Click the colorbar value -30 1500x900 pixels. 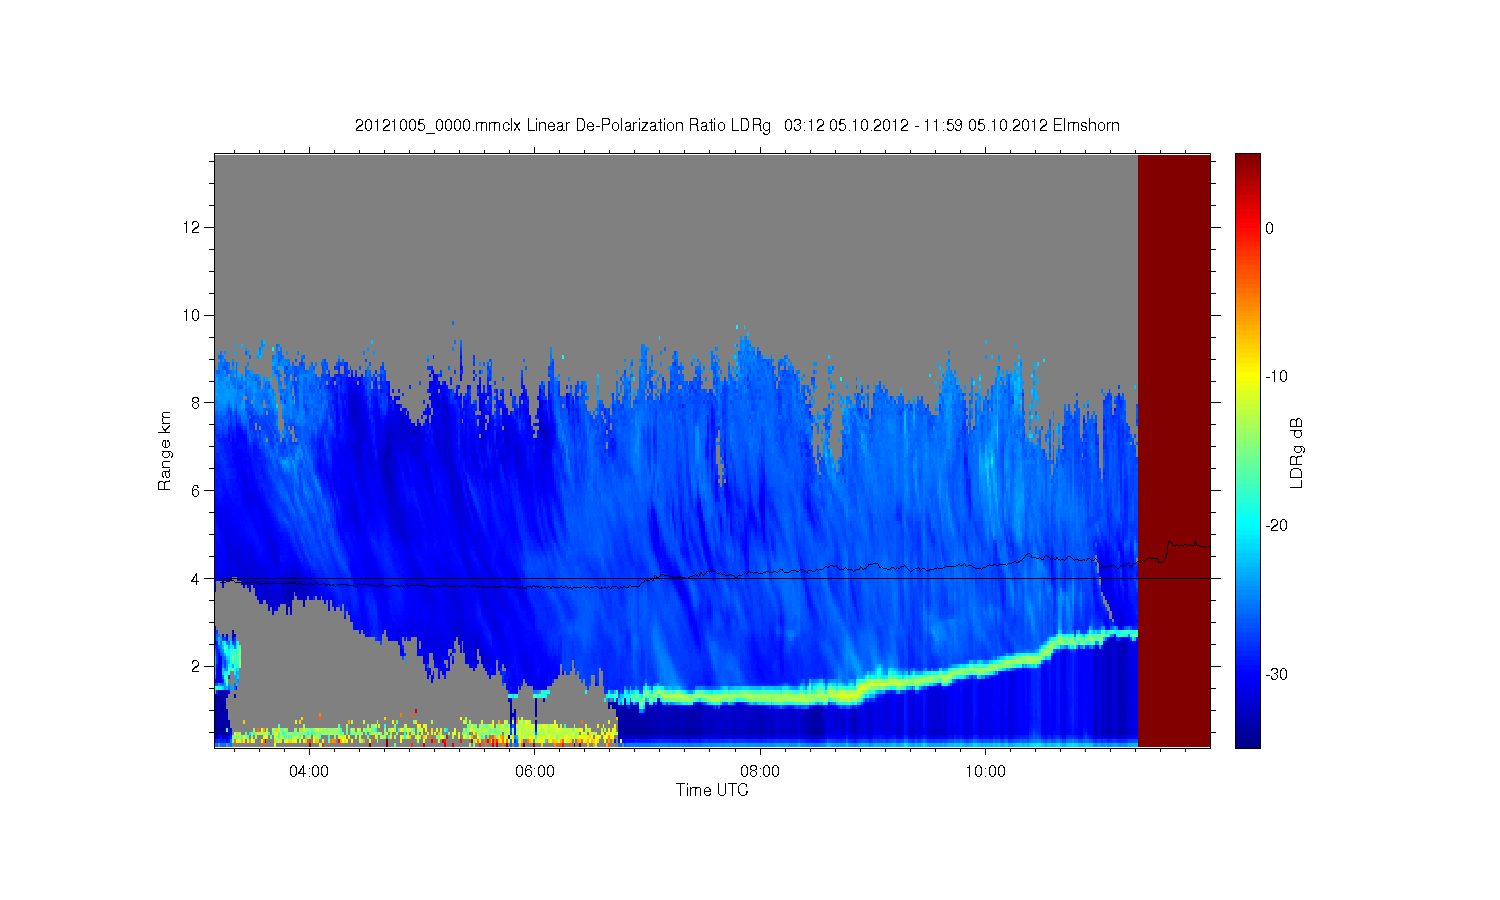pos(1276,675)
